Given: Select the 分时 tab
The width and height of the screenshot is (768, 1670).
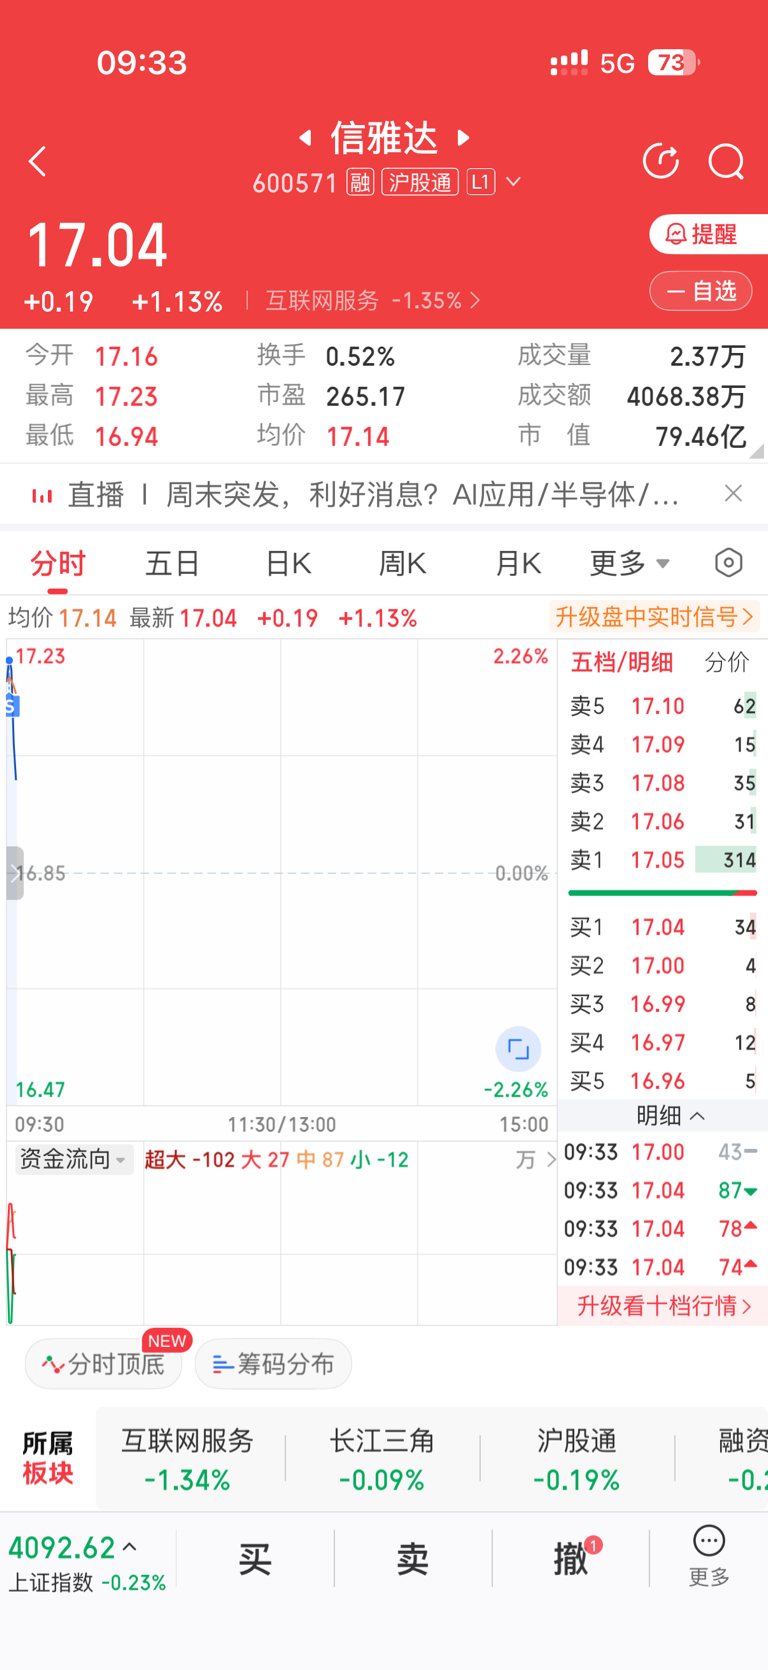Looking at the screenshot, I should pyautogui.click(x=58, y=564).
